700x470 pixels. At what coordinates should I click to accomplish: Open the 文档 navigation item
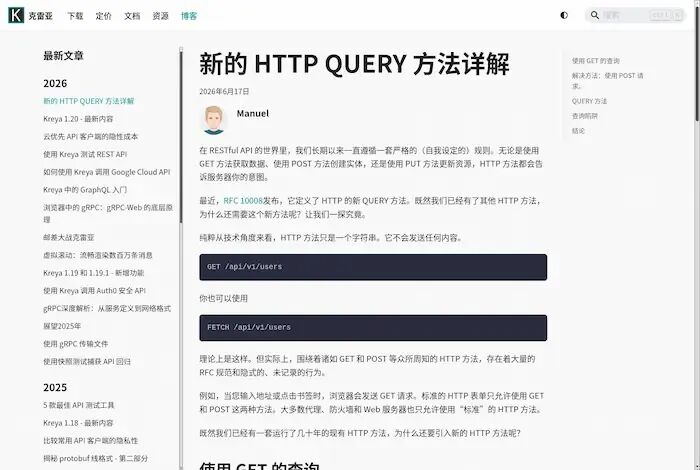tap(132, 16)
